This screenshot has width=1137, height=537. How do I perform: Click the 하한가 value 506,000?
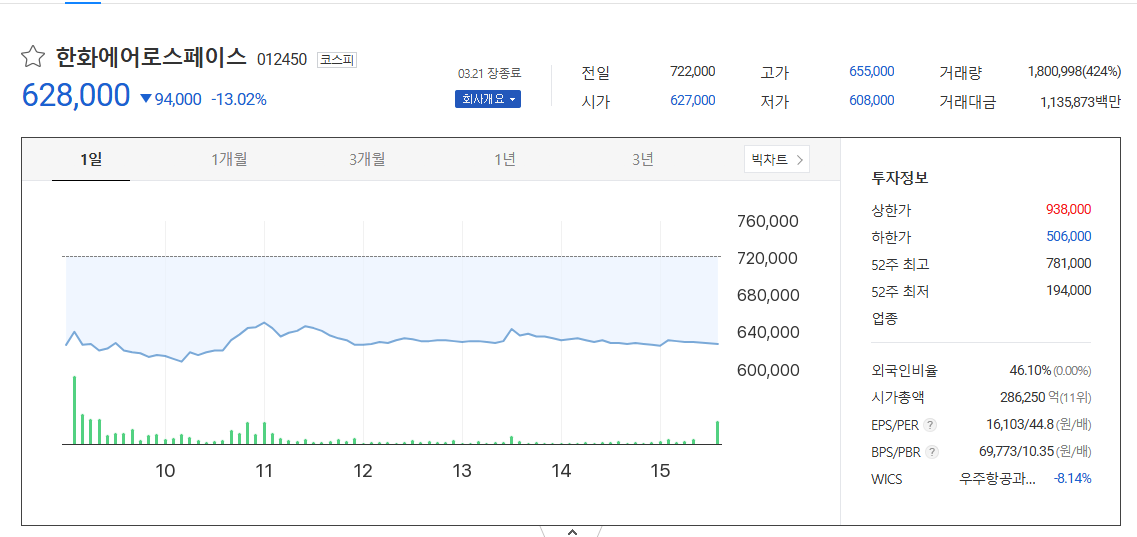point(1068,236)
